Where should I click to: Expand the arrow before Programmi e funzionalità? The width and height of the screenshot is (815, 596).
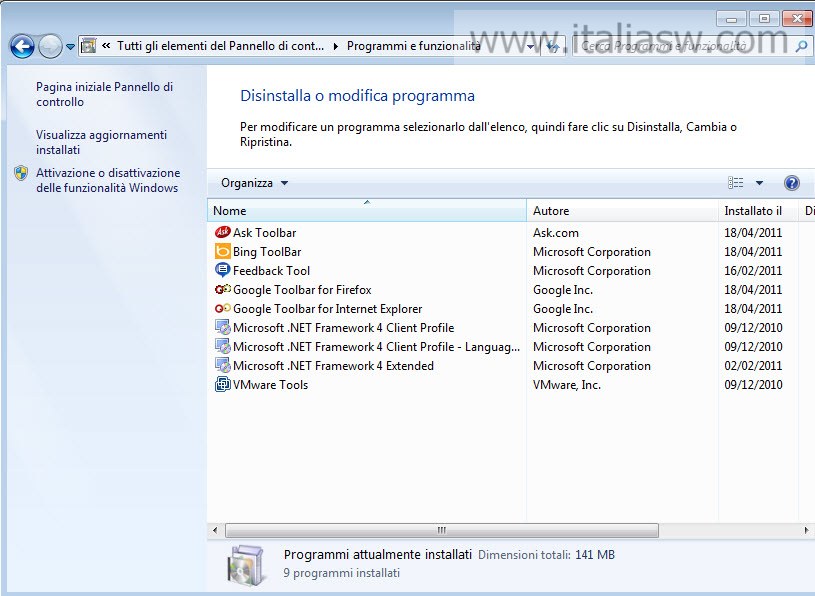336,46
